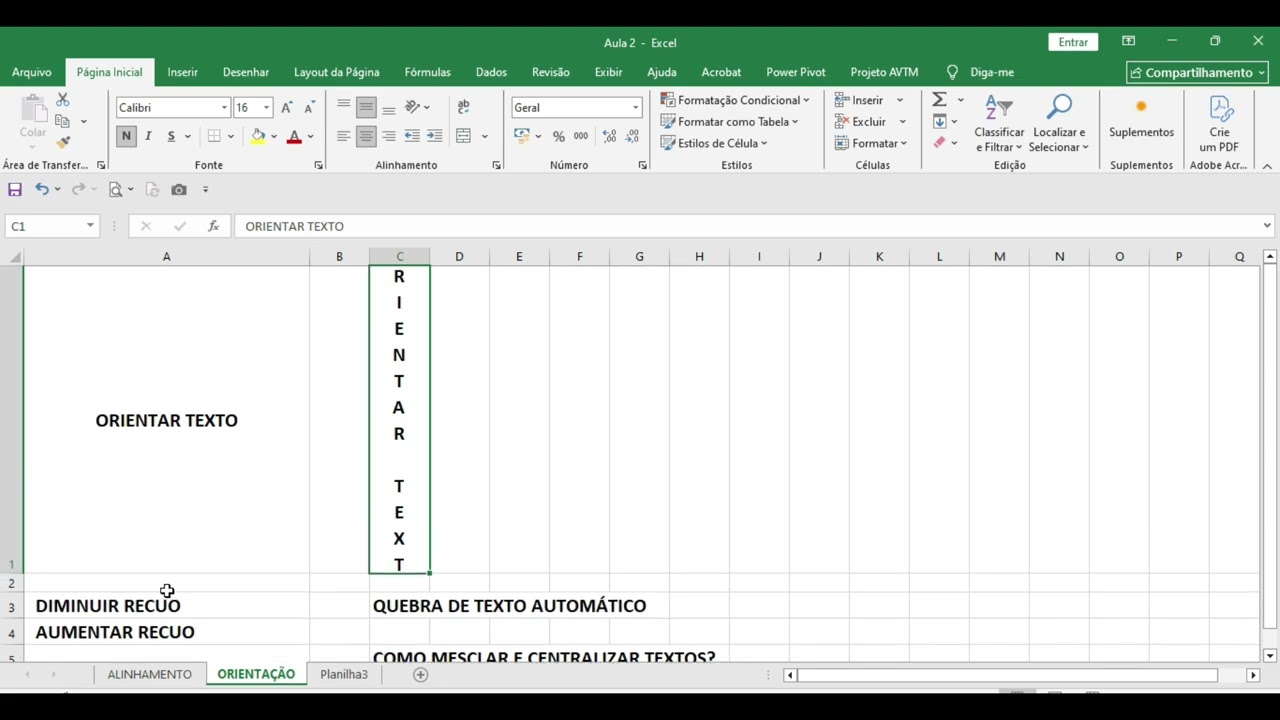Click the text orientation icon
The width and height of the screenshot is (1280, 720).
click(x=413, y=107)
